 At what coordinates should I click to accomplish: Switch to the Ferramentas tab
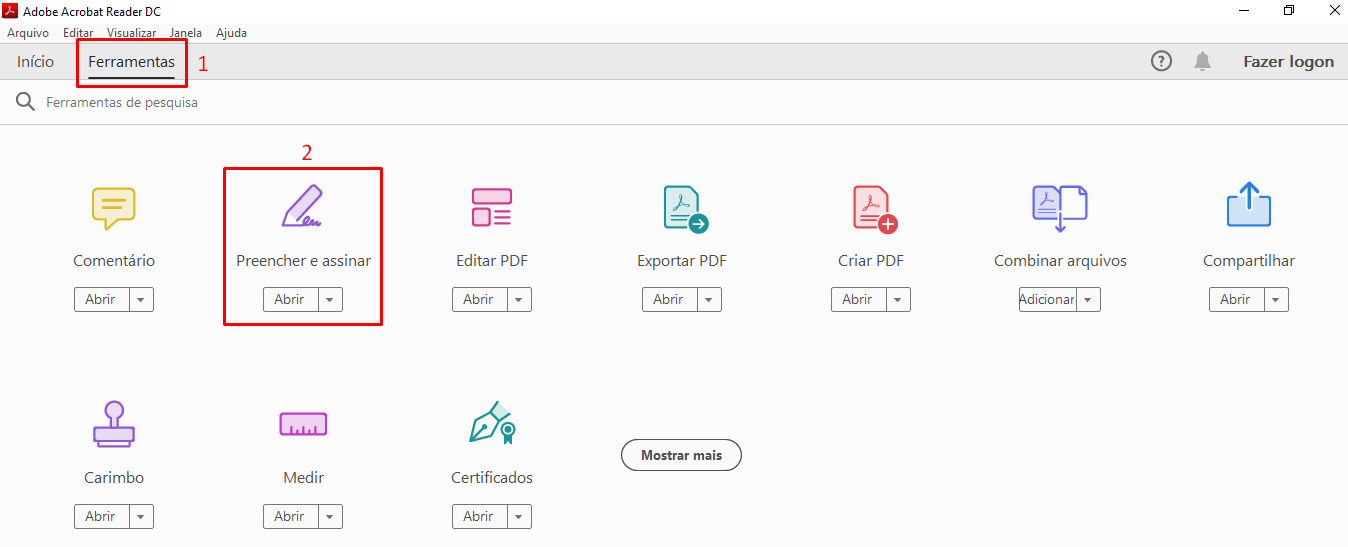click(x=131, y=62)
